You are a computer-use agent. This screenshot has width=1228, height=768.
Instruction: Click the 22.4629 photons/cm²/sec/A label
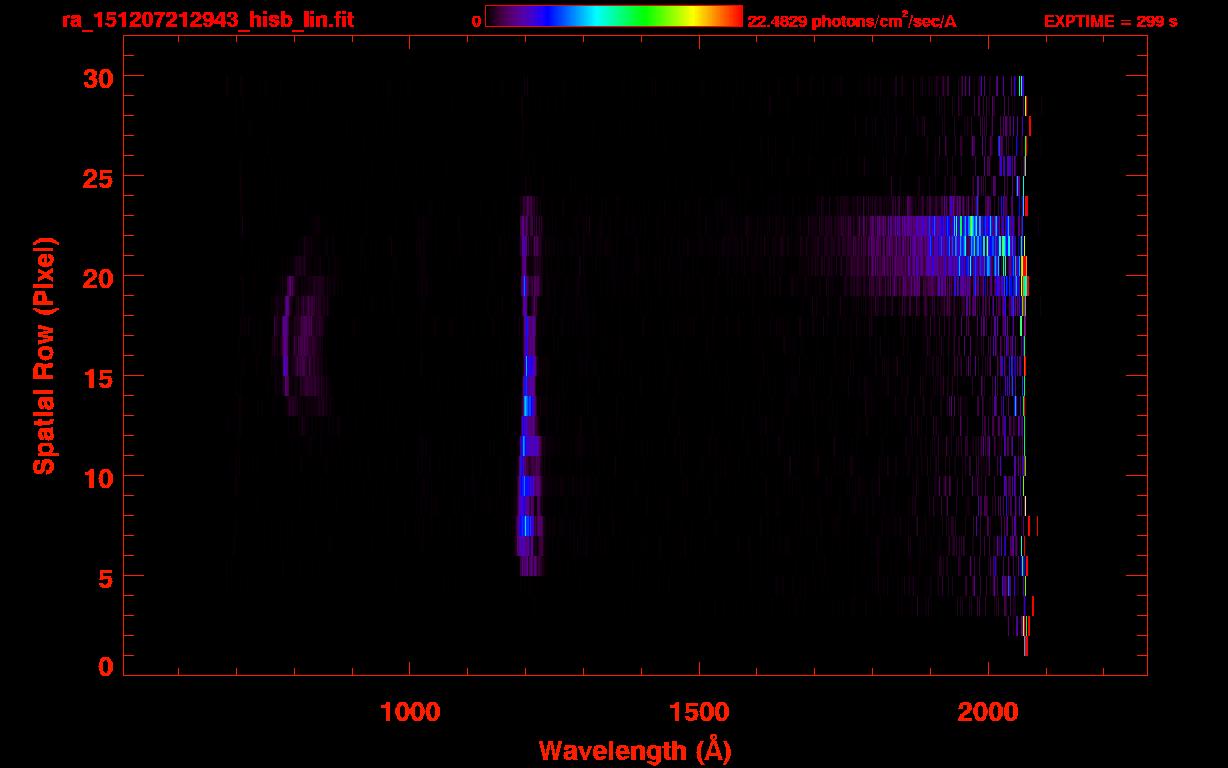click(852, 21)
